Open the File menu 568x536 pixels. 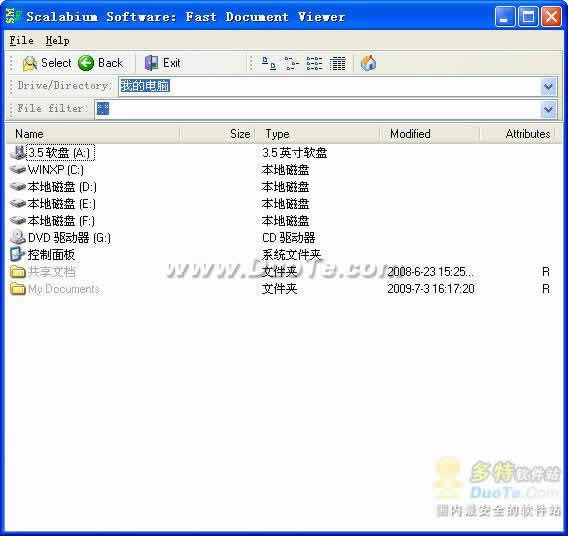[x=21, y=40]
